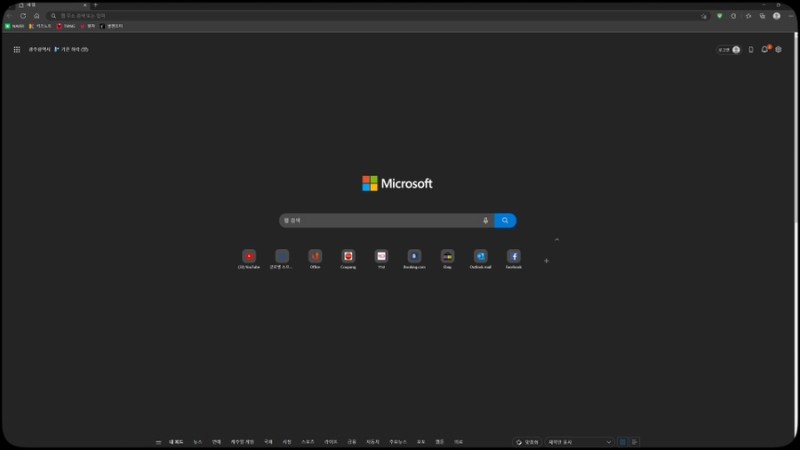Open the browser profile avatar

(x=777, y=16)
